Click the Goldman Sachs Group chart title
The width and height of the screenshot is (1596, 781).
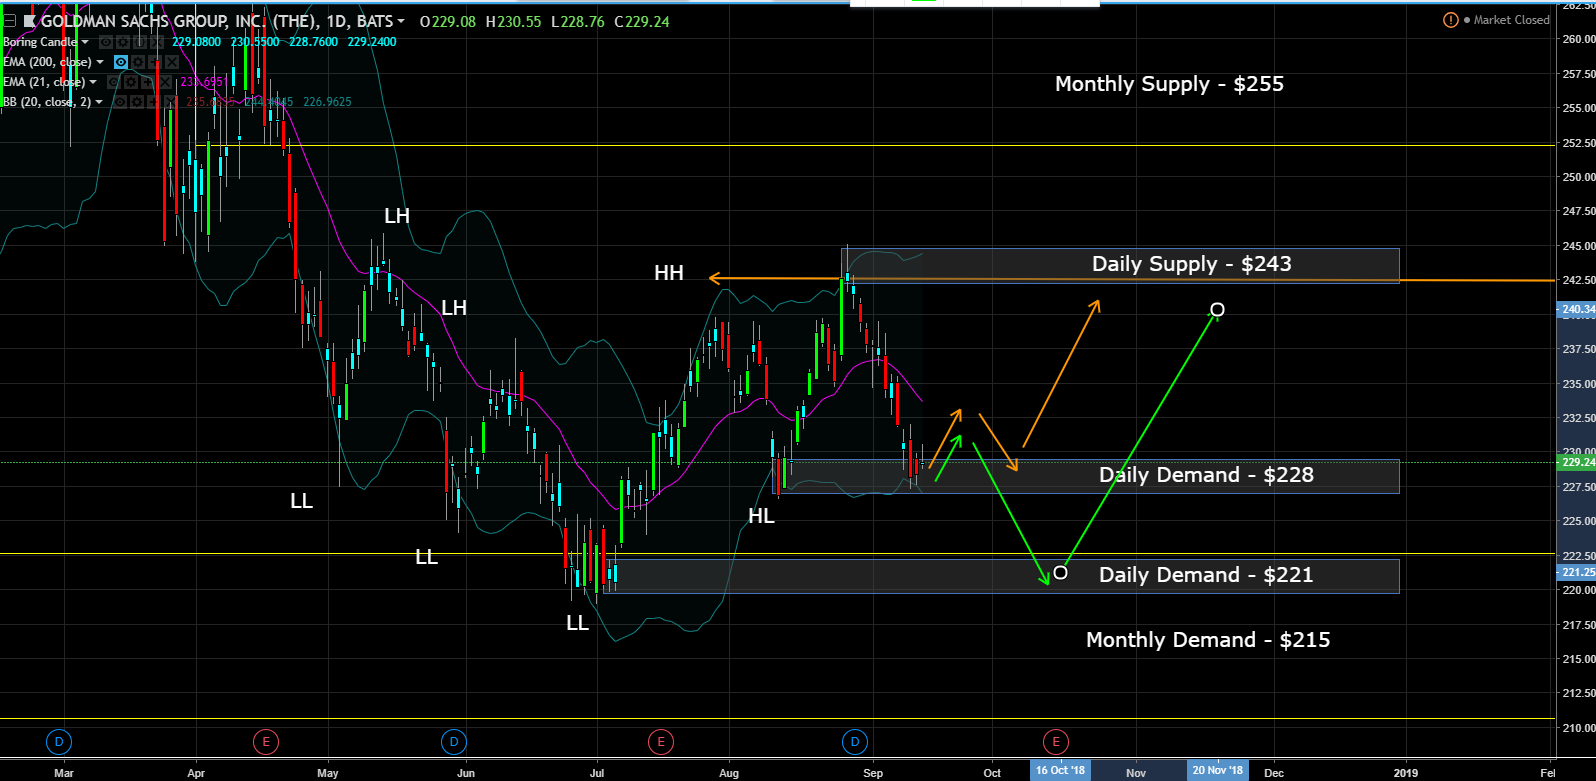pyautogui.click(x=216, y=21)
